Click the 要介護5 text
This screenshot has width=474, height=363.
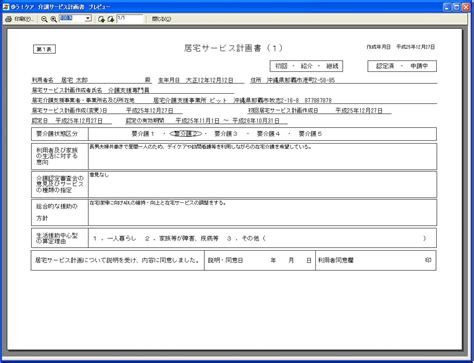click(x=310, y=134)
